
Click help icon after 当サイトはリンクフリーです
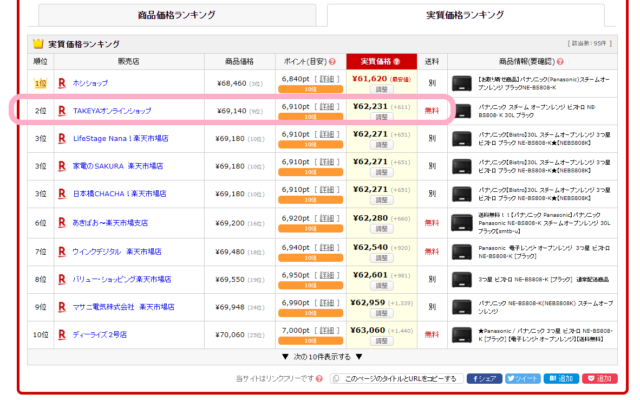tap(319, 379)
